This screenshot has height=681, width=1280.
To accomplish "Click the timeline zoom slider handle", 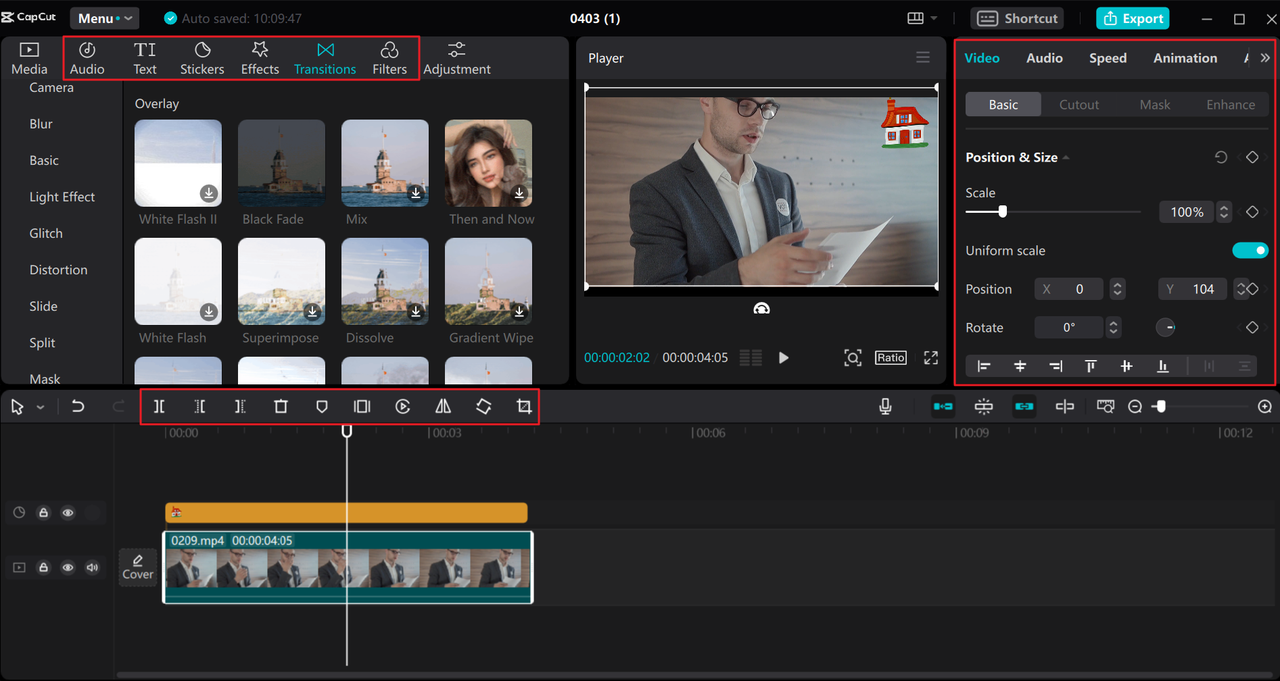I will pyautogui.click(x=1159, y=407).
